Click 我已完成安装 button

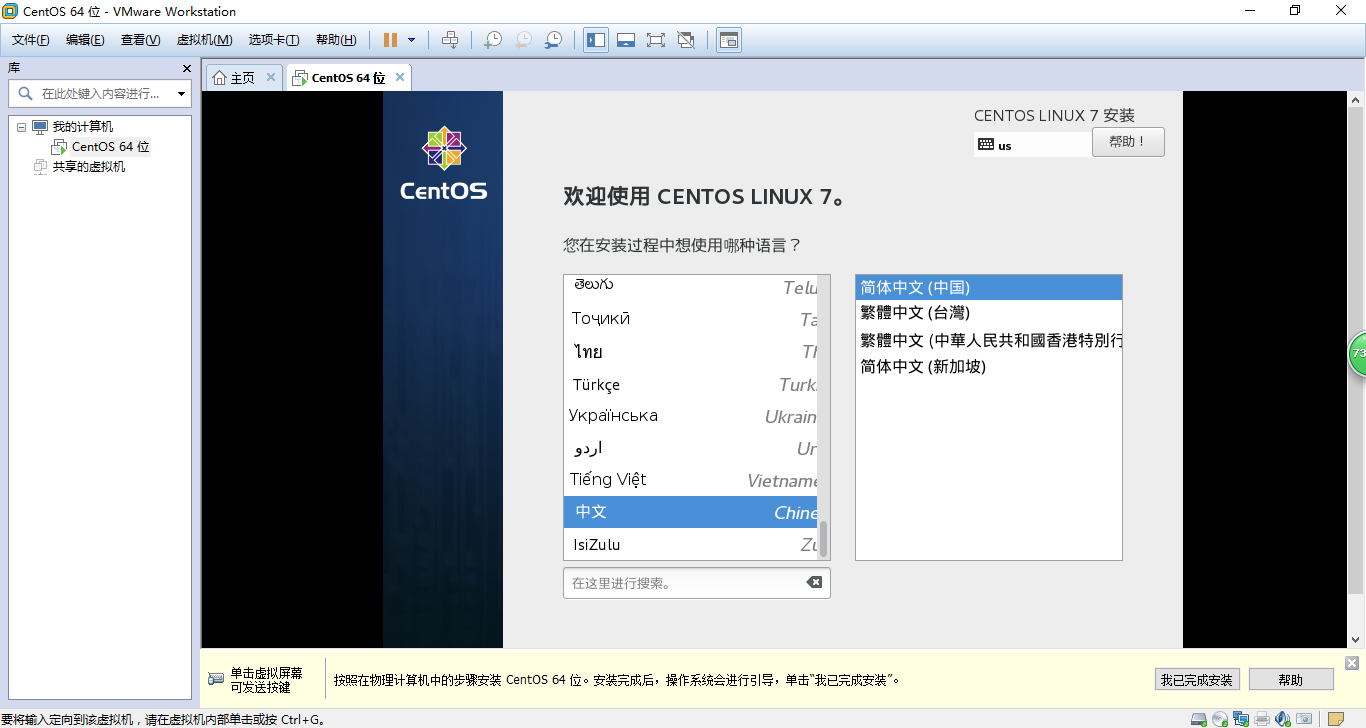(x=1197, y=680)
